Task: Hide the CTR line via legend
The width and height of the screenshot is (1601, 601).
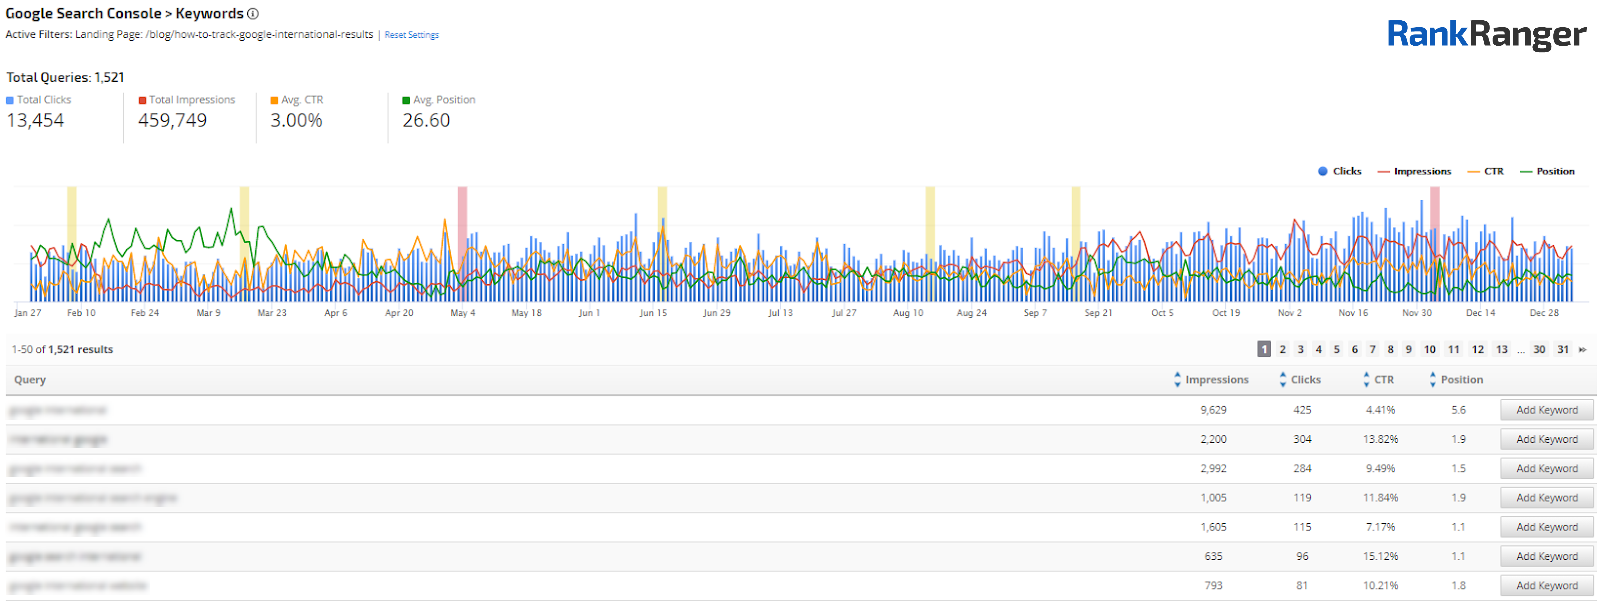Action: (1485, 172)
